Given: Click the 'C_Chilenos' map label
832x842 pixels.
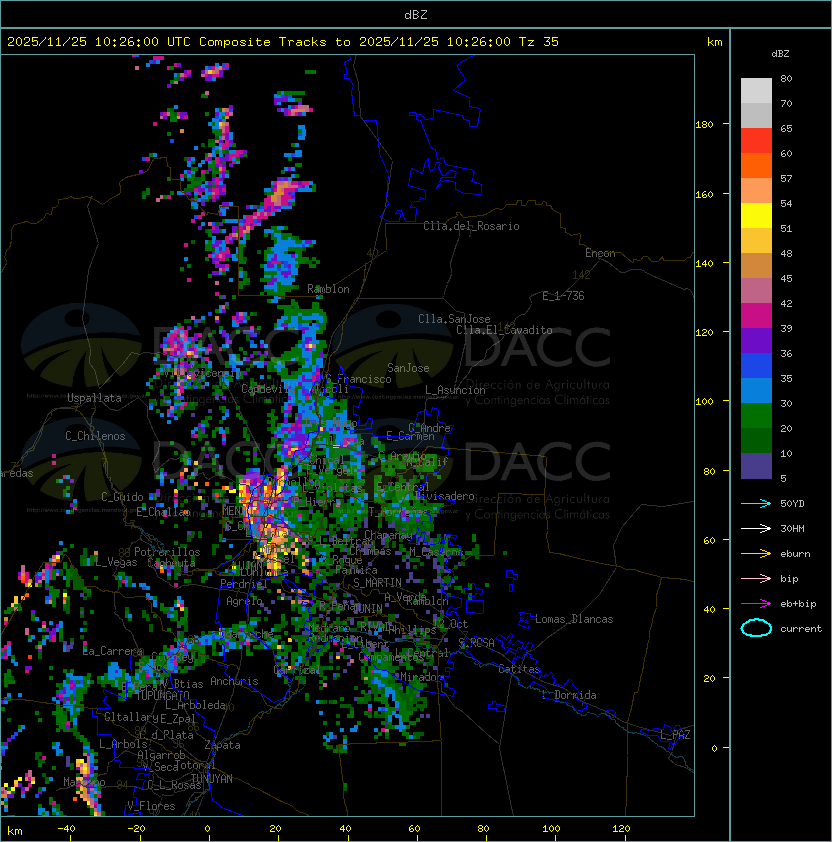Looking at the screenshot, I should (95, 436).
